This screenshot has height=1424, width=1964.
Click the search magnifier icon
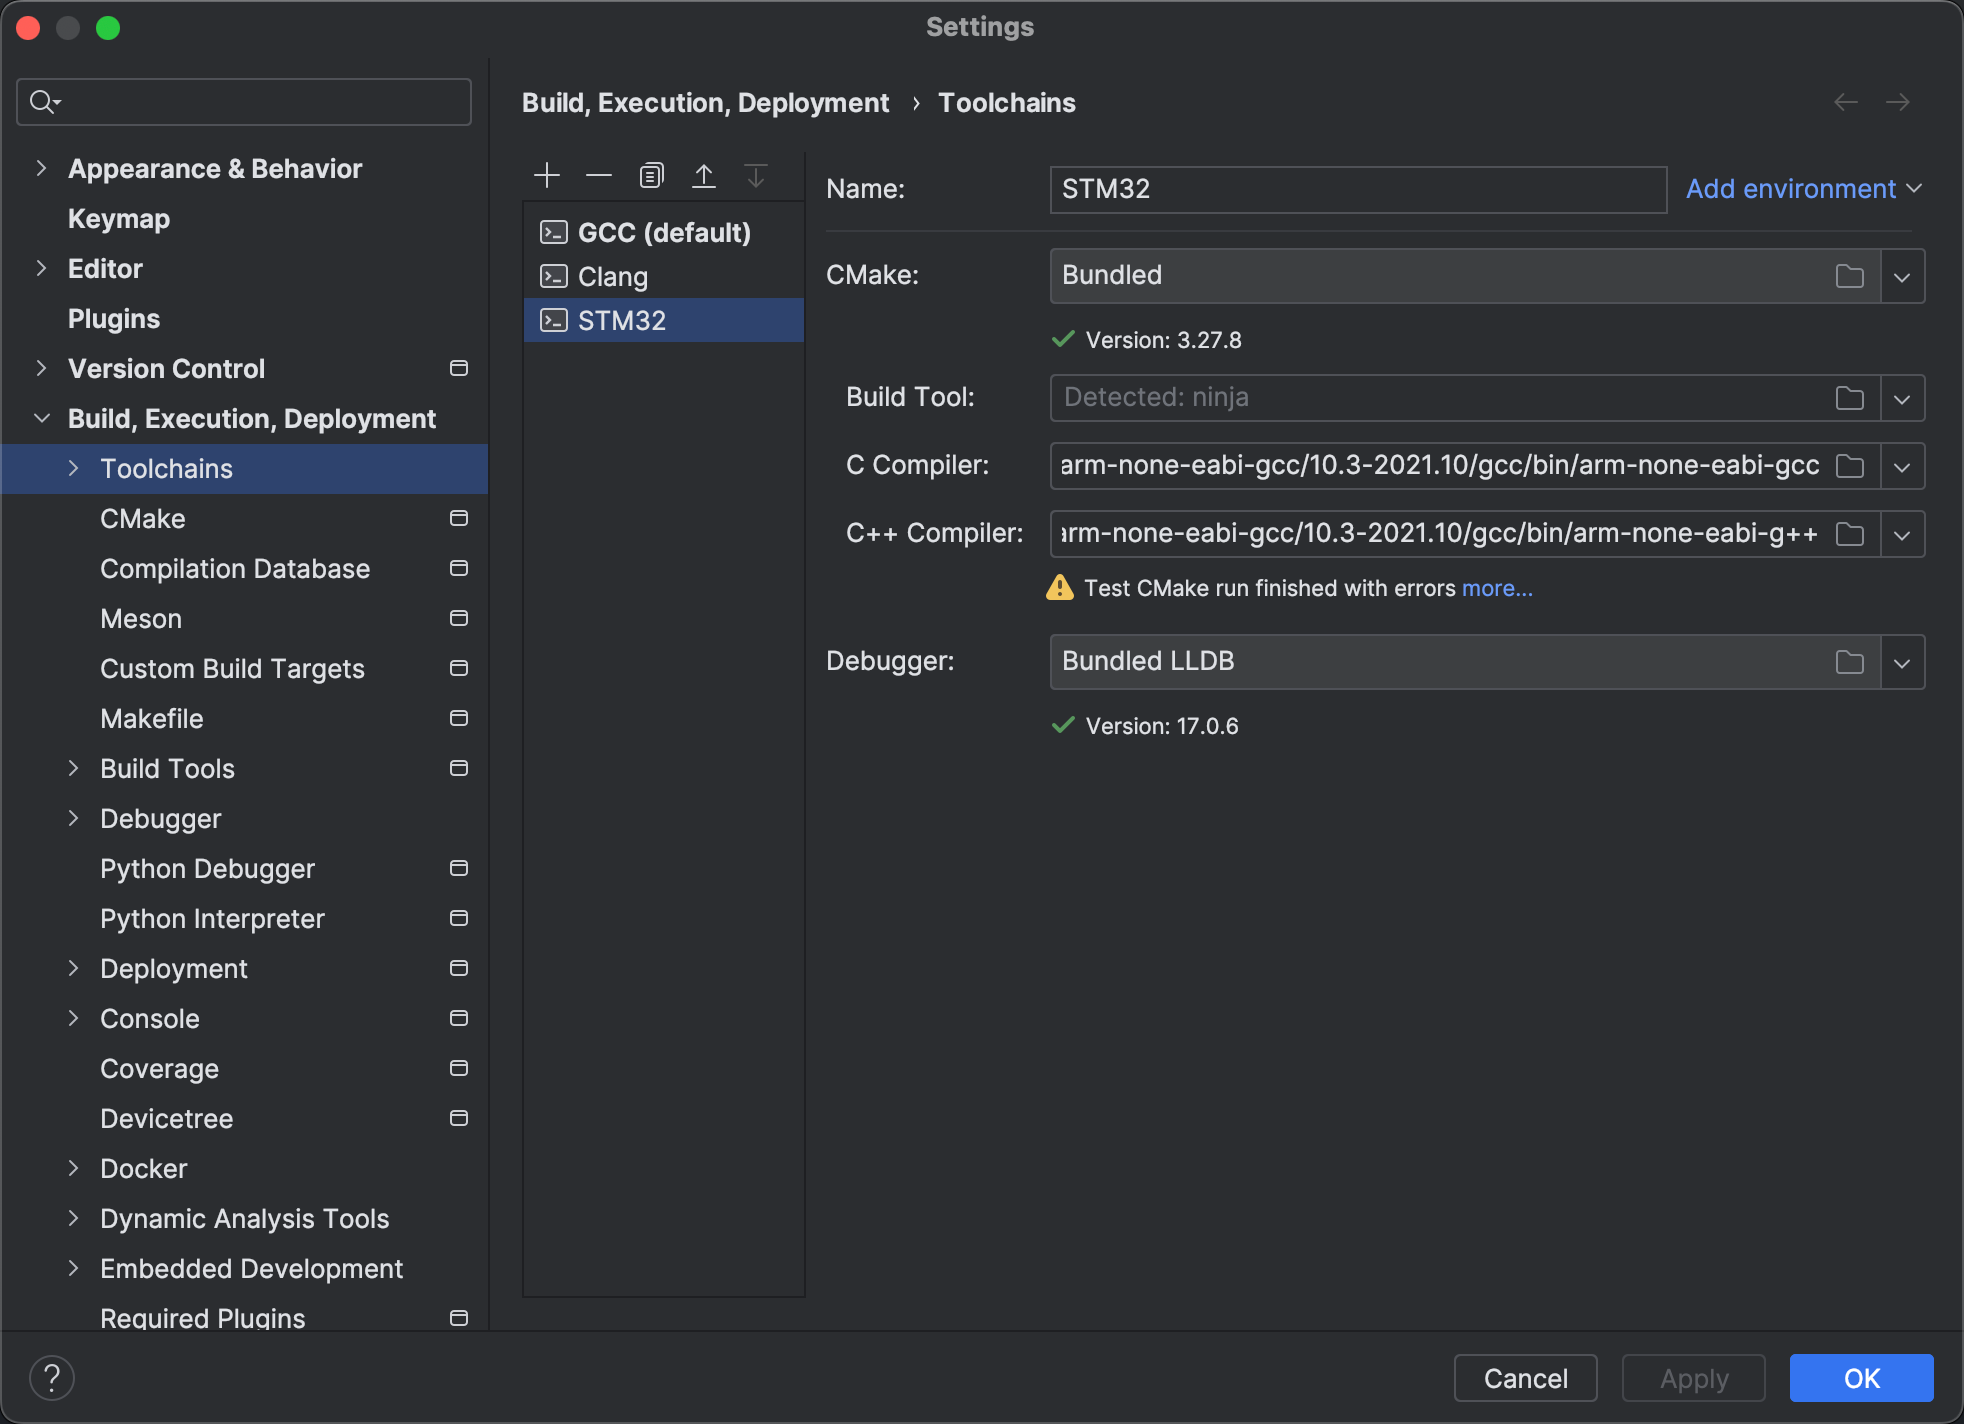(44, 102)
